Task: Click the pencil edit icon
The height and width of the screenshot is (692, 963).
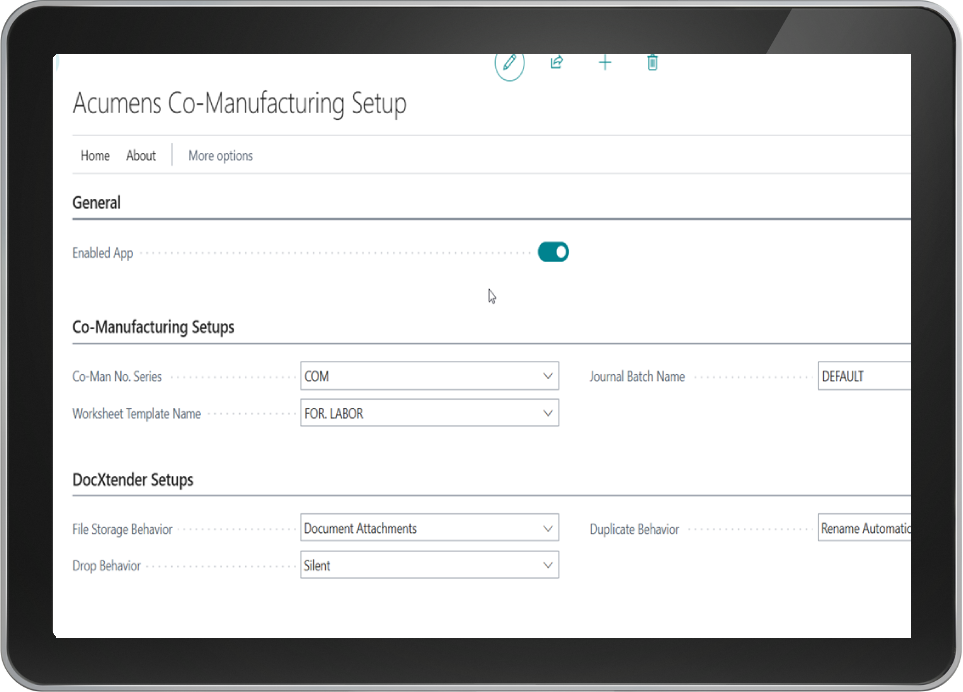Action: (509, 64)
